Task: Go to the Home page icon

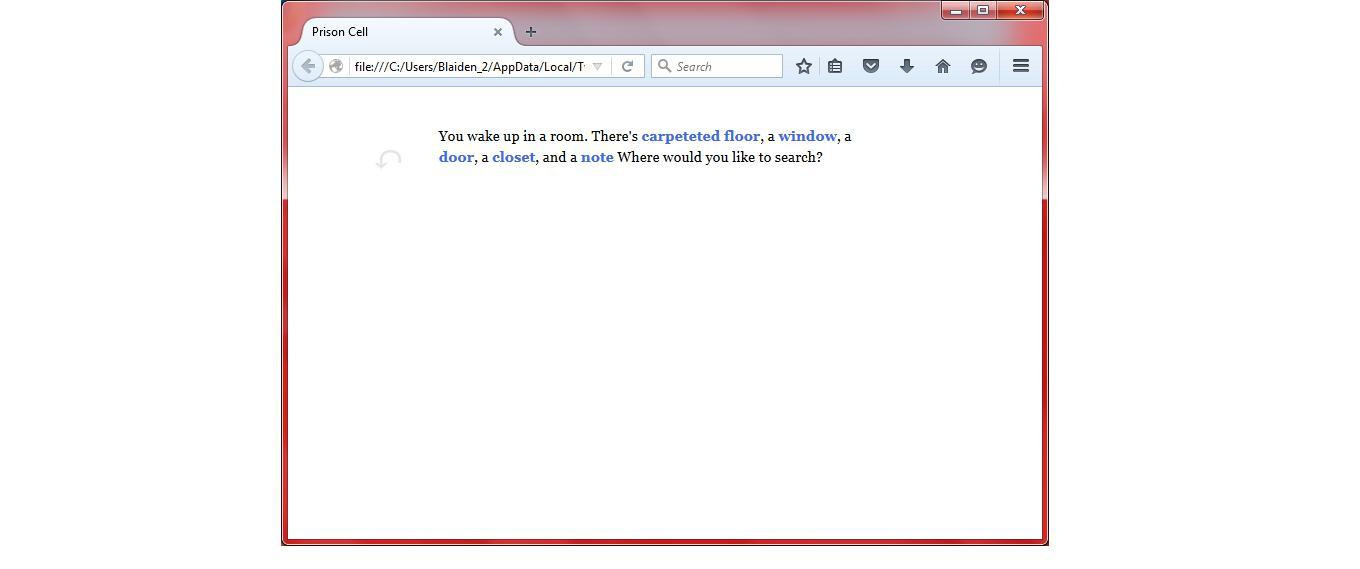Action: tap(943, 66)
